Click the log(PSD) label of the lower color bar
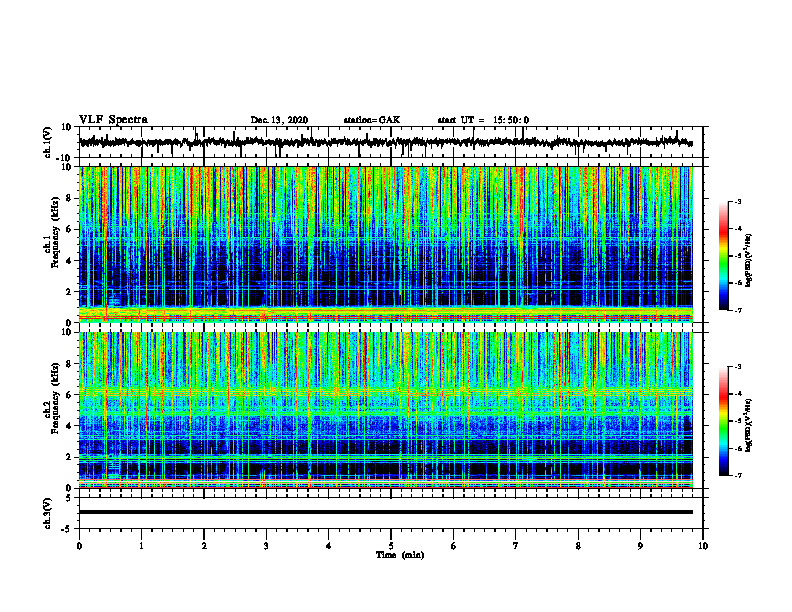Viewport: 792px width, 612px height. tap(749, 426)
